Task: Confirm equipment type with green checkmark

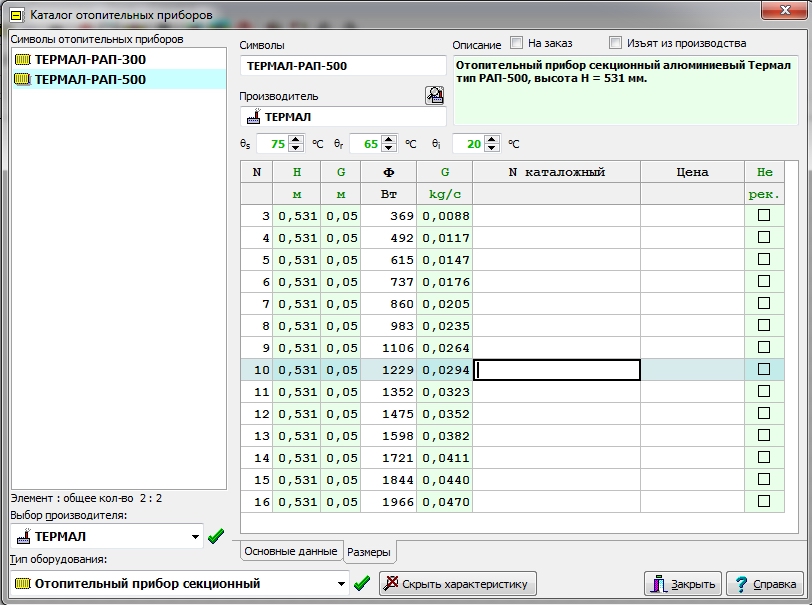Action: point(361,584)
